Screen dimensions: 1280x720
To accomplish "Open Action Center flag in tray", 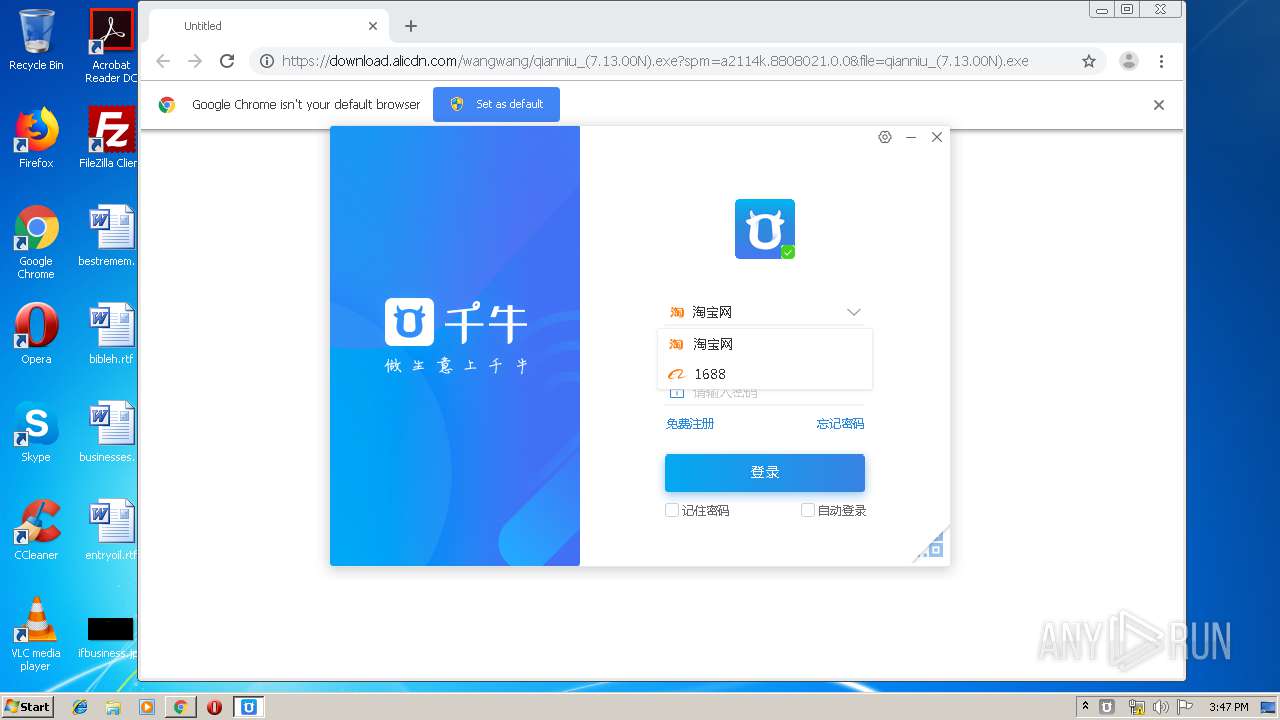I will pos(1185,707).
